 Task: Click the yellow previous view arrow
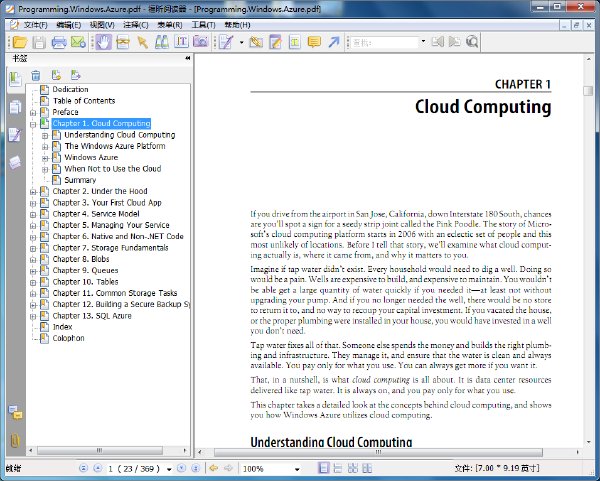click(x=214, y=468)
